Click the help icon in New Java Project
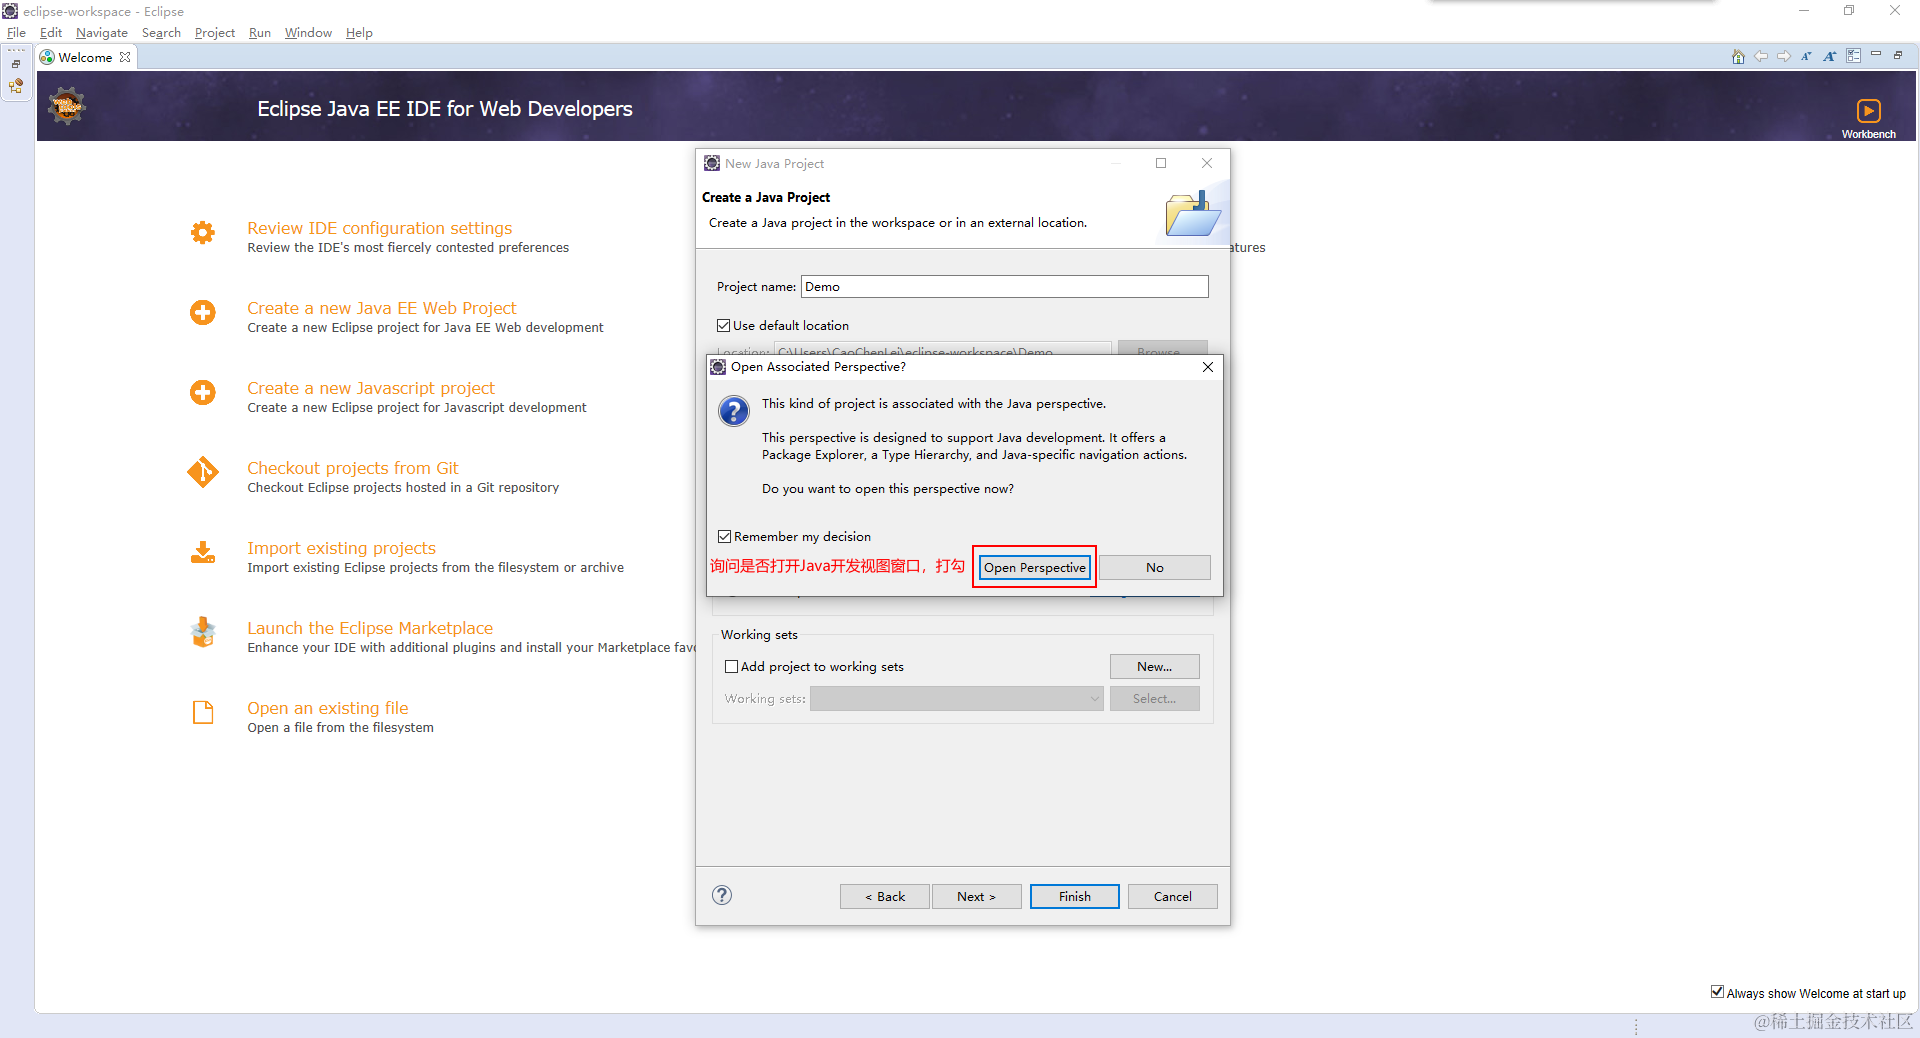 (x=722, y=895)
